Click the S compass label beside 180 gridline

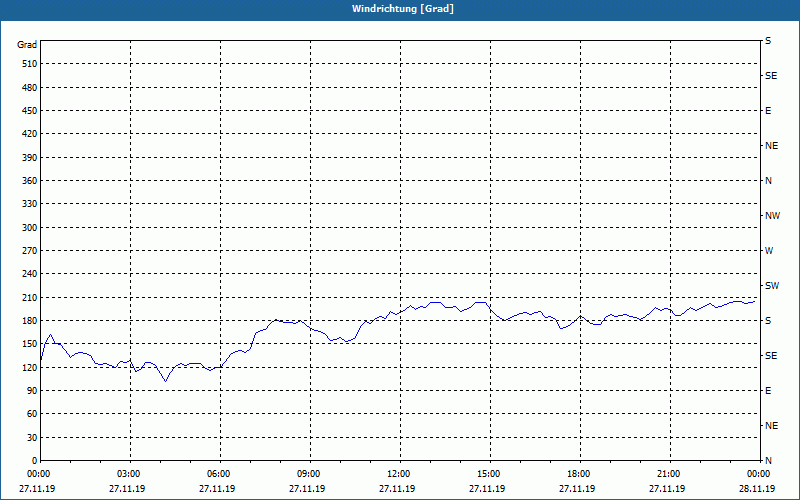(768, 321)
